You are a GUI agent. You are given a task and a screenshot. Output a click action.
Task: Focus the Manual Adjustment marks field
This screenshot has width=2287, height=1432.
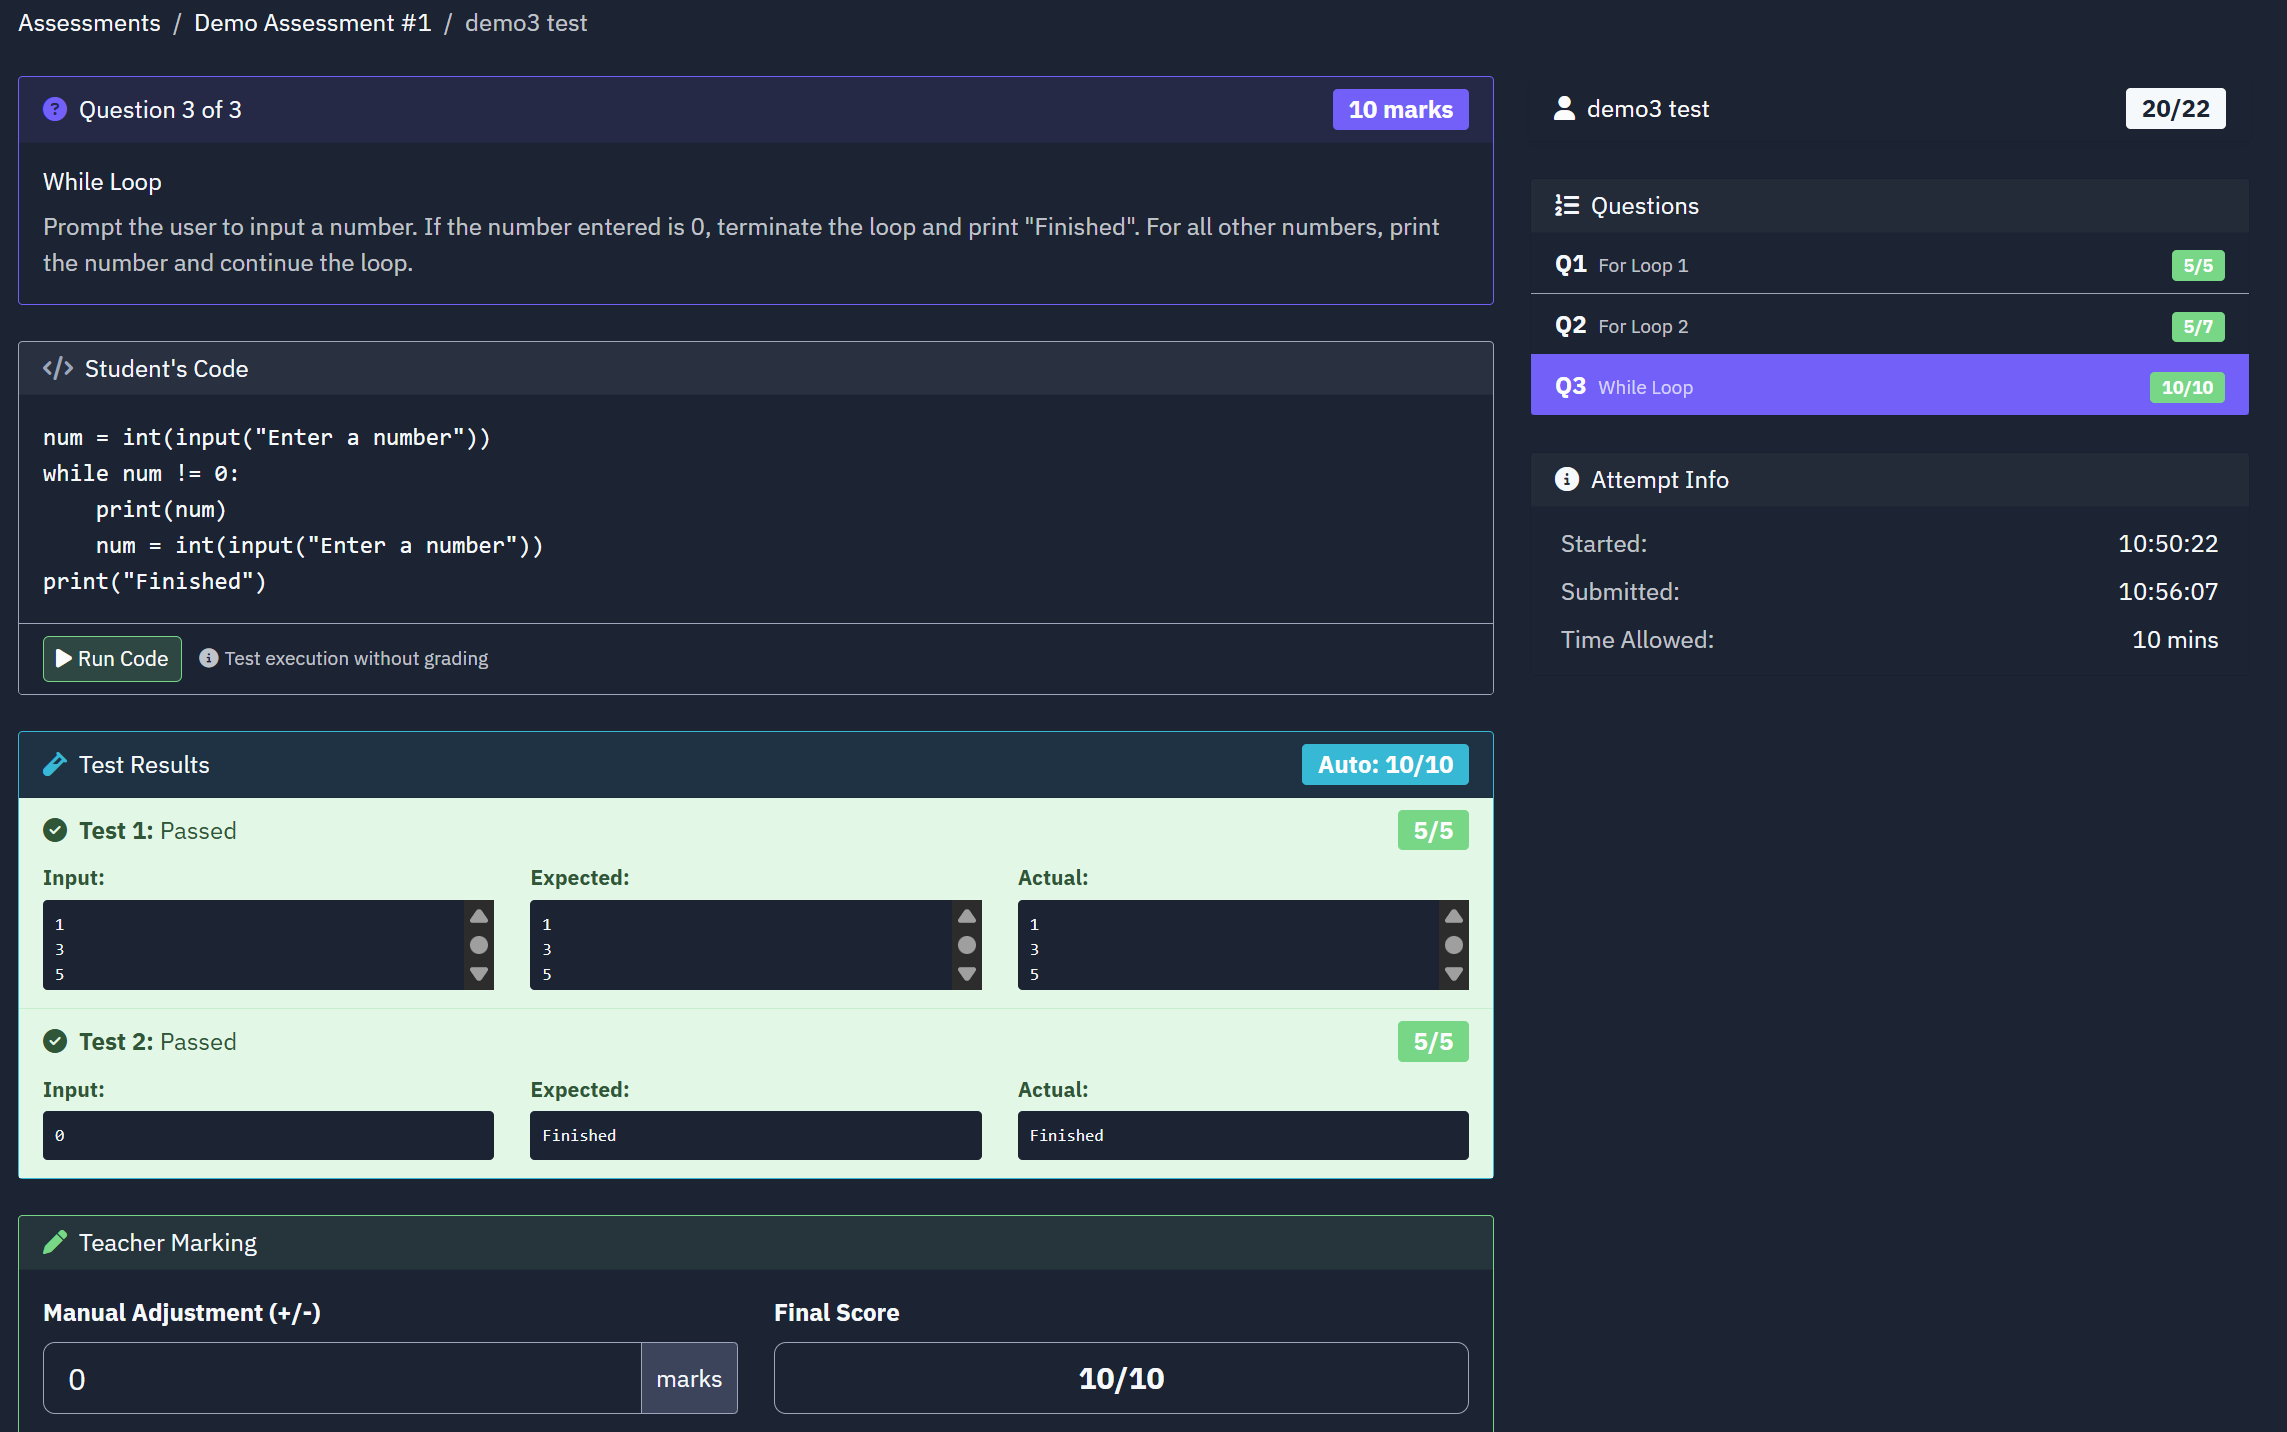341,1378
